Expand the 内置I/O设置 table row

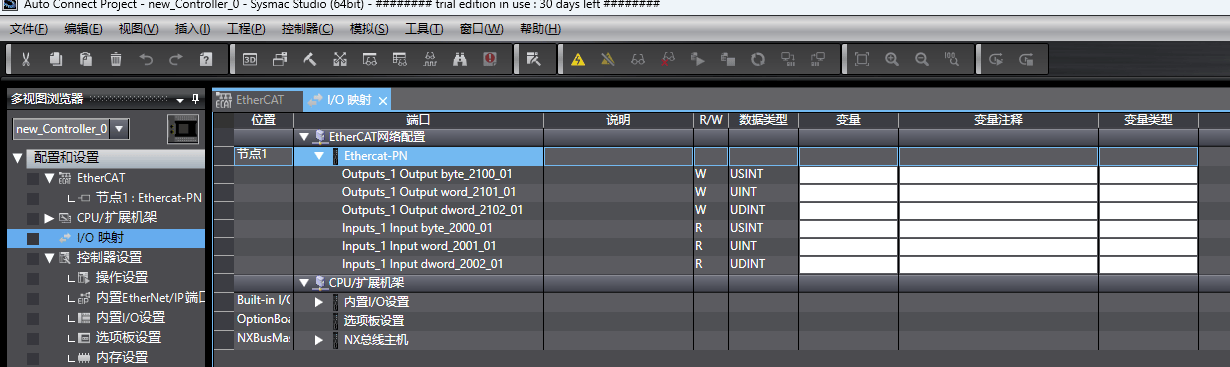coord(319,302)
